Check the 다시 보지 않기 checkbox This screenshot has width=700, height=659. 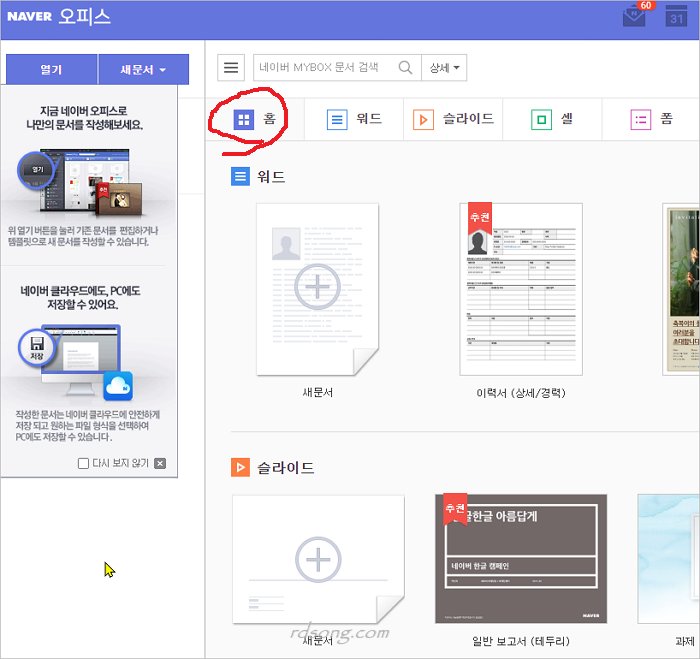(84, 464)
